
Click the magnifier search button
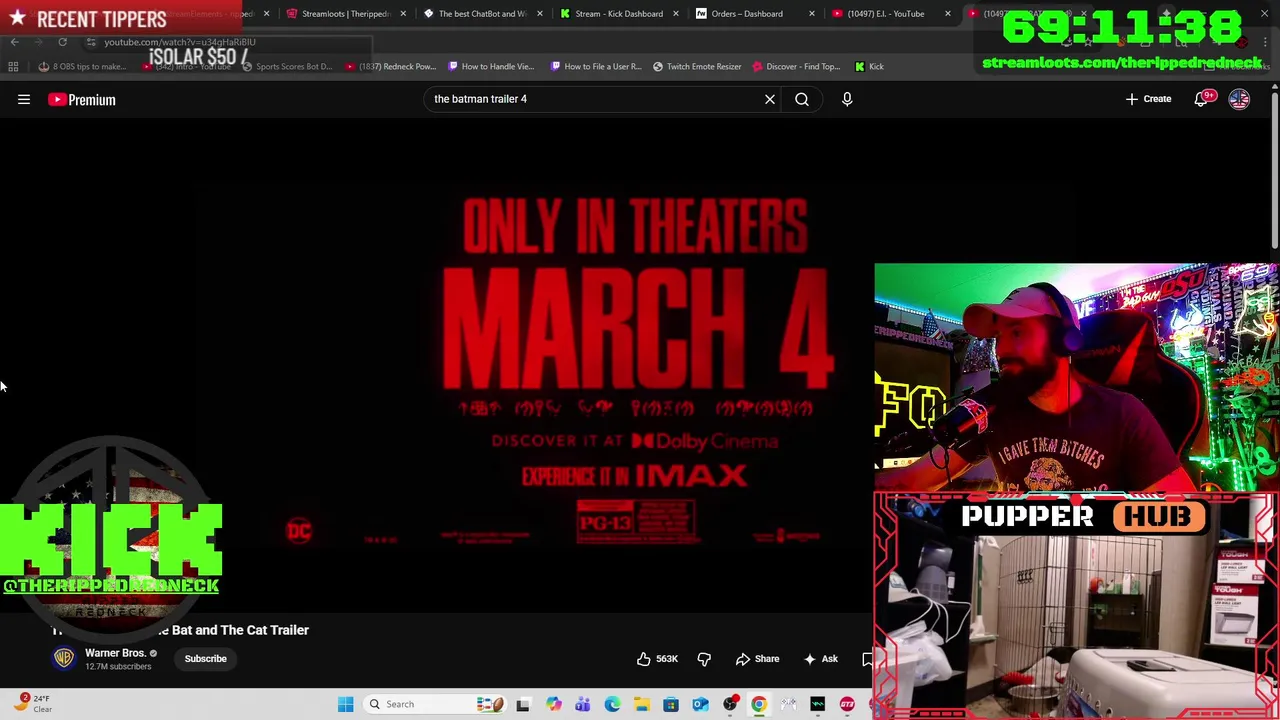[x=802, y=99]
